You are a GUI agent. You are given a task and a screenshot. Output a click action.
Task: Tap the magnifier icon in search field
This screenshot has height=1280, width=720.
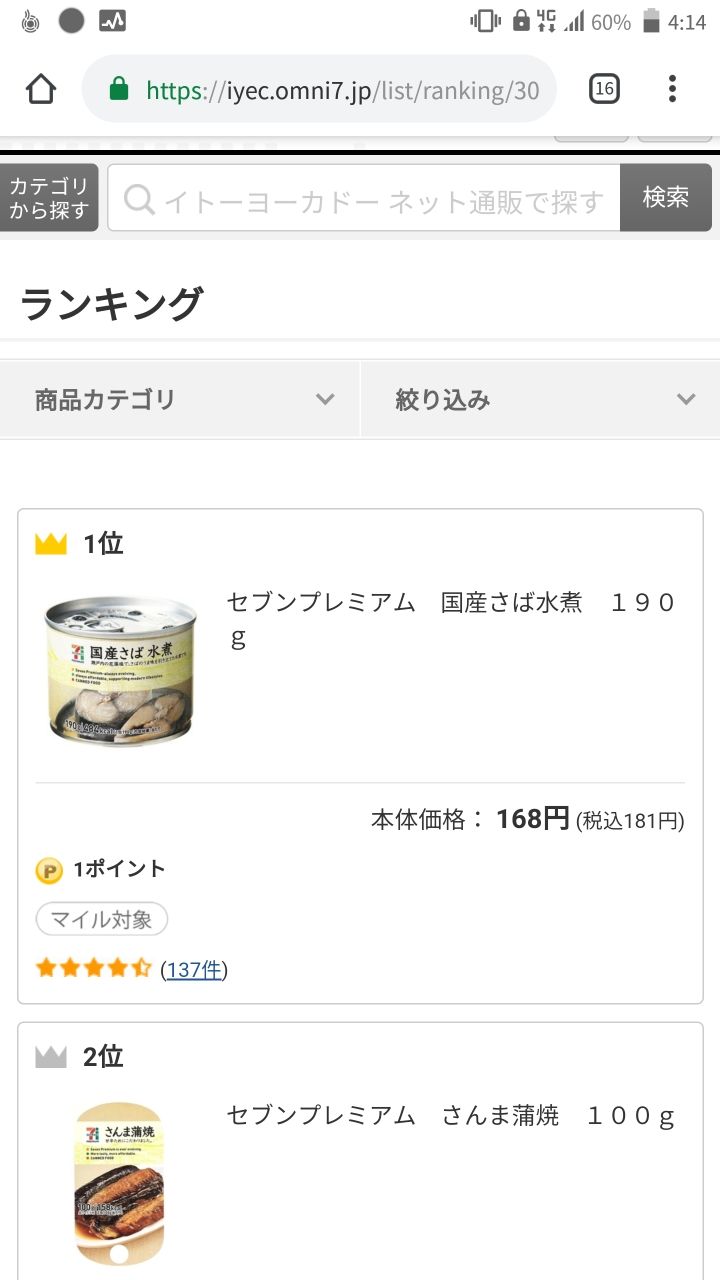(x=139, y=199)
